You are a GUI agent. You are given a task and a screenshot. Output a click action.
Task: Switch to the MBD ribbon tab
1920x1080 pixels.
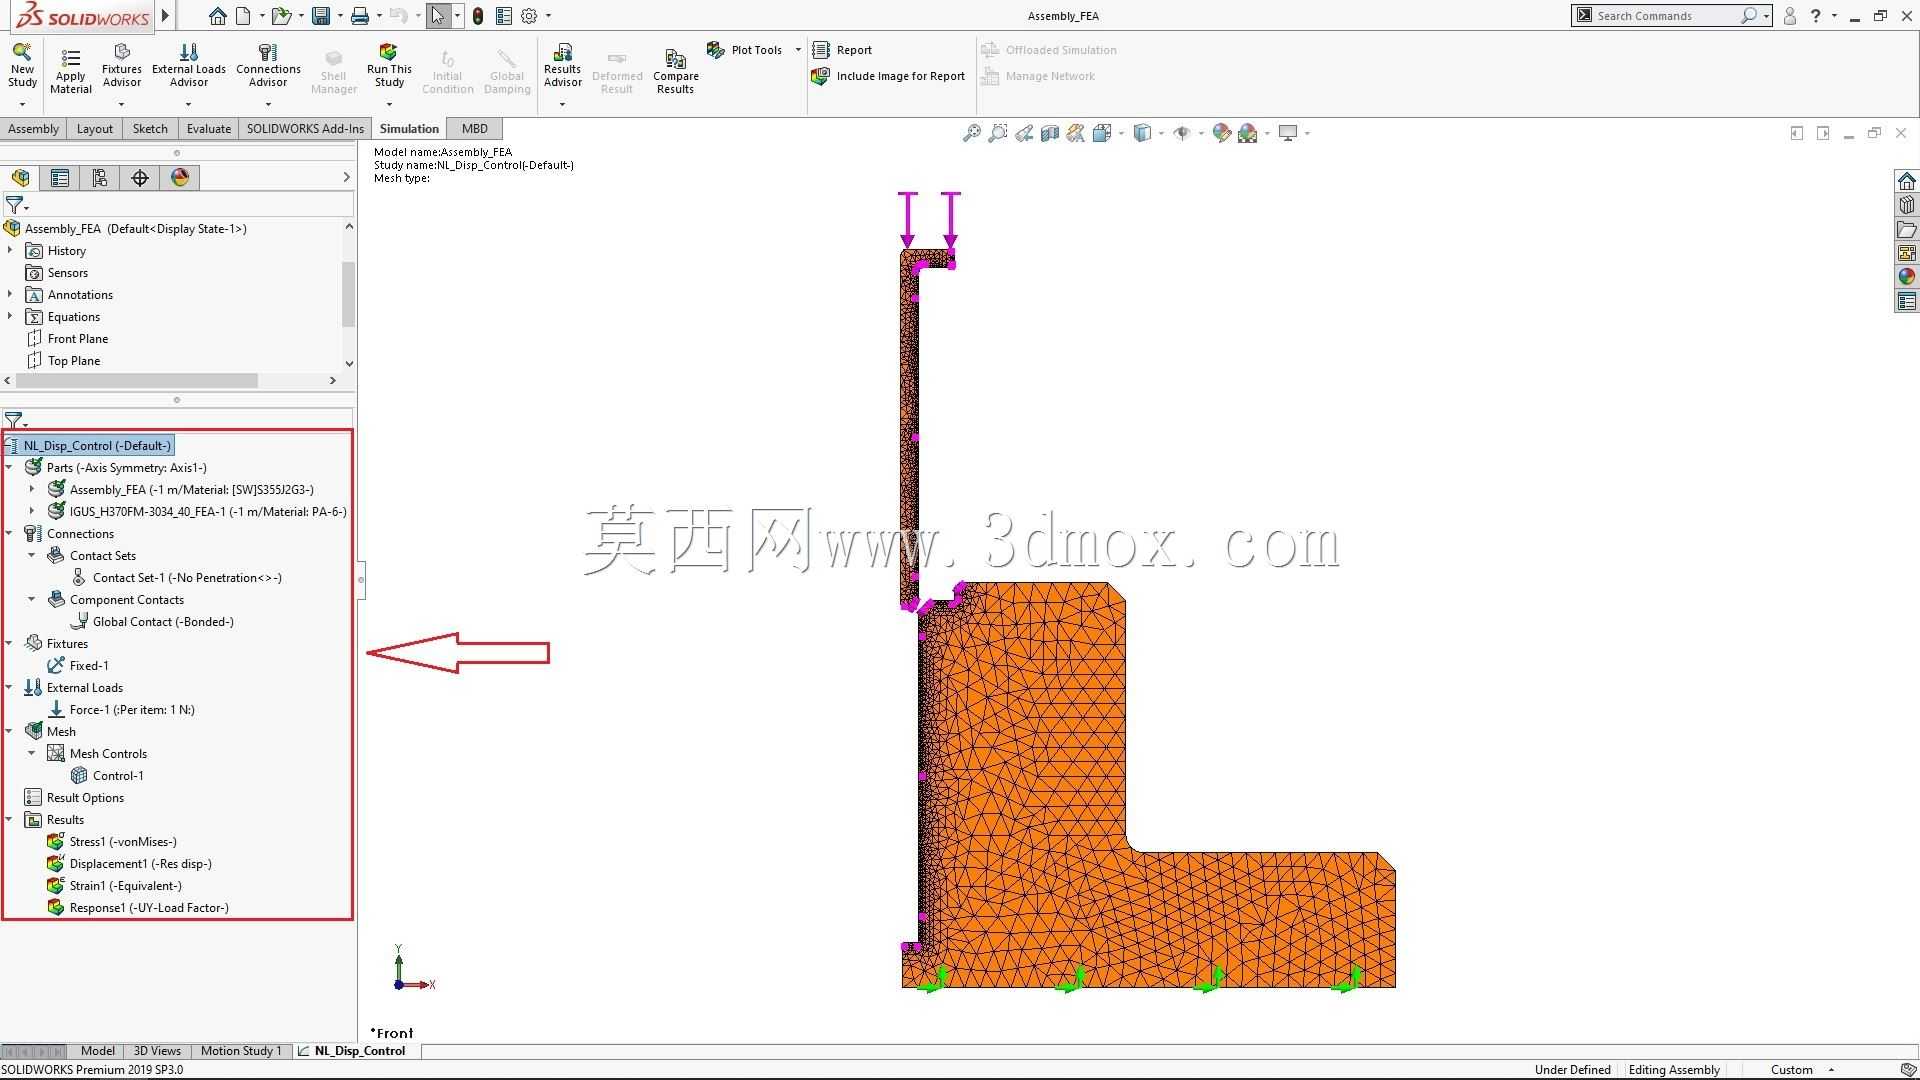coord(475,129)
